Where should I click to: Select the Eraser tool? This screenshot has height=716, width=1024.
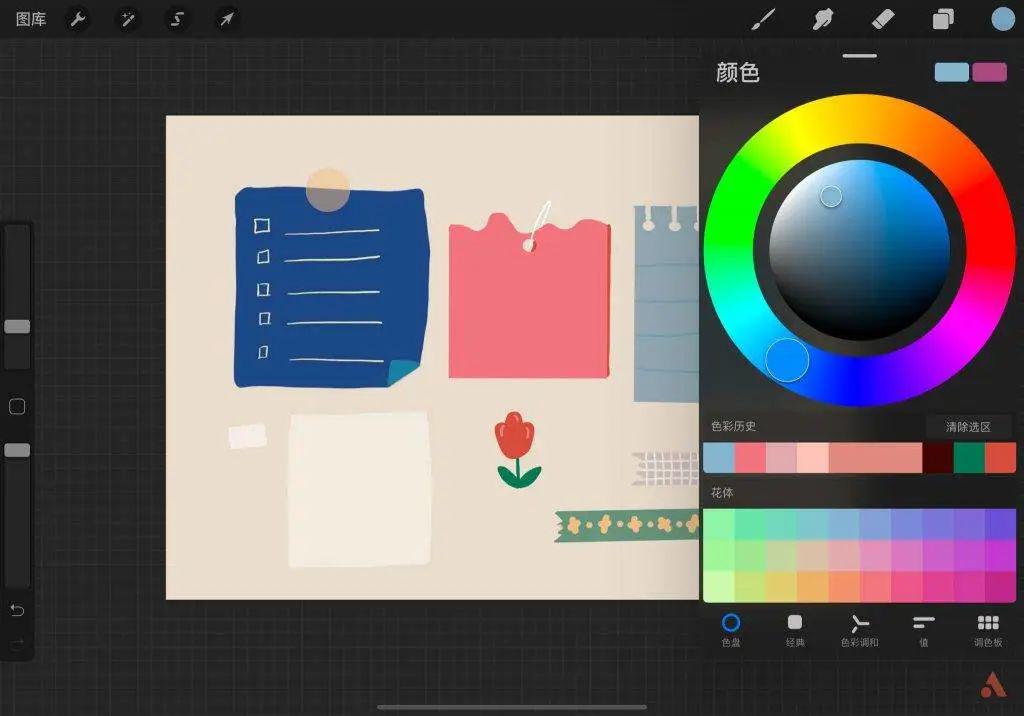883,20
